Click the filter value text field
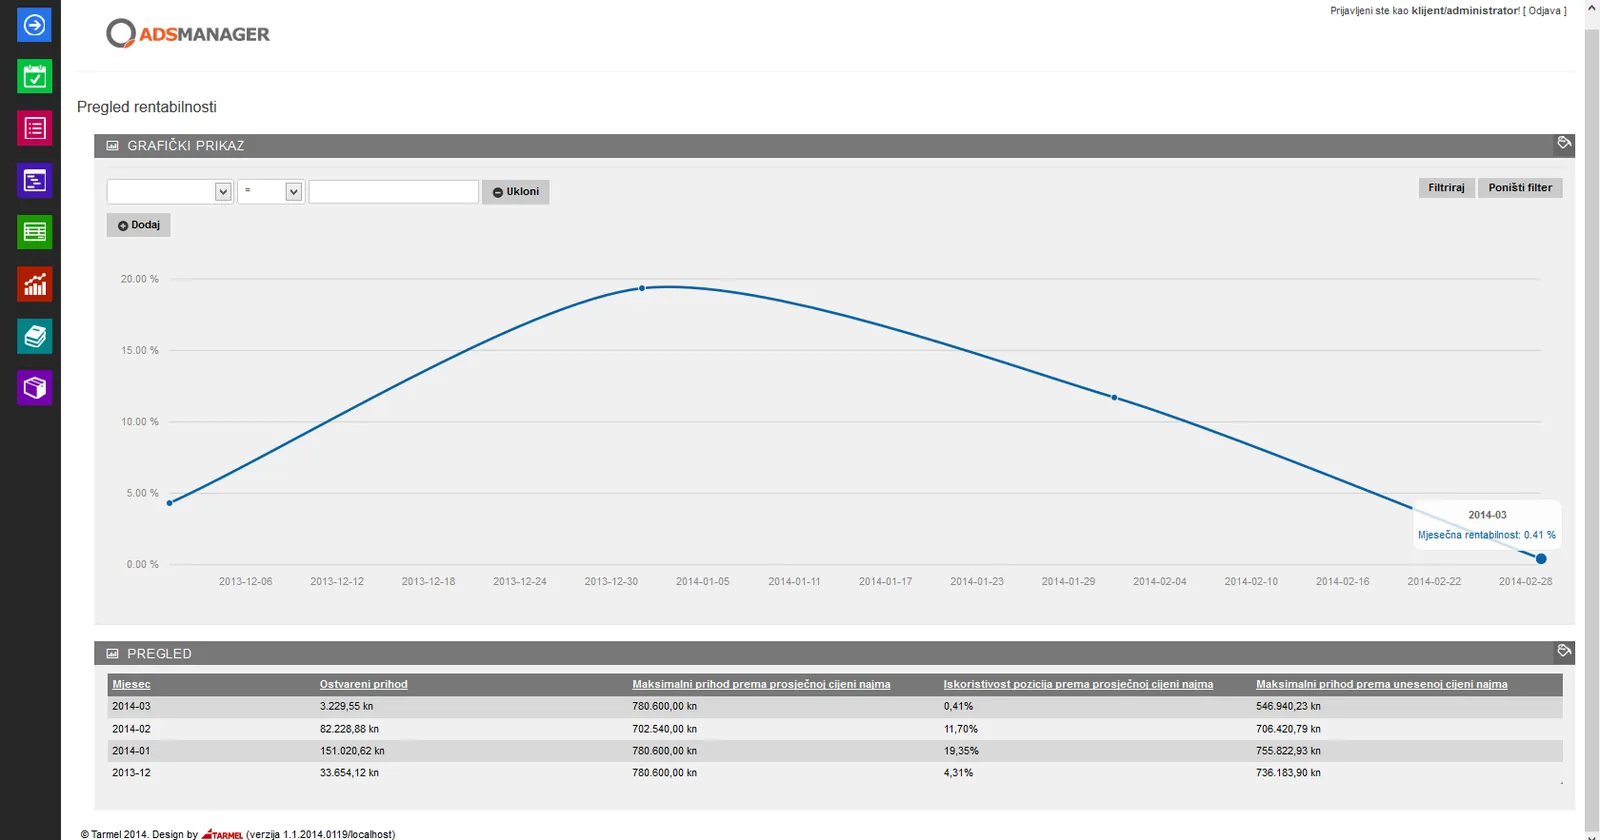 click(x=393, y=192)
